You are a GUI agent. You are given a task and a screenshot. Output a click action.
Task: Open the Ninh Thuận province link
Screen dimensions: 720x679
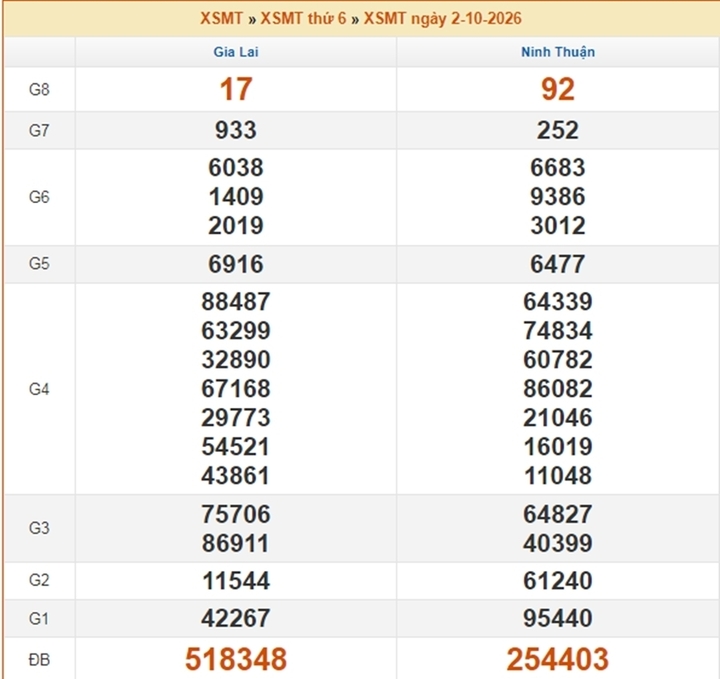click(x=558, y=52)
